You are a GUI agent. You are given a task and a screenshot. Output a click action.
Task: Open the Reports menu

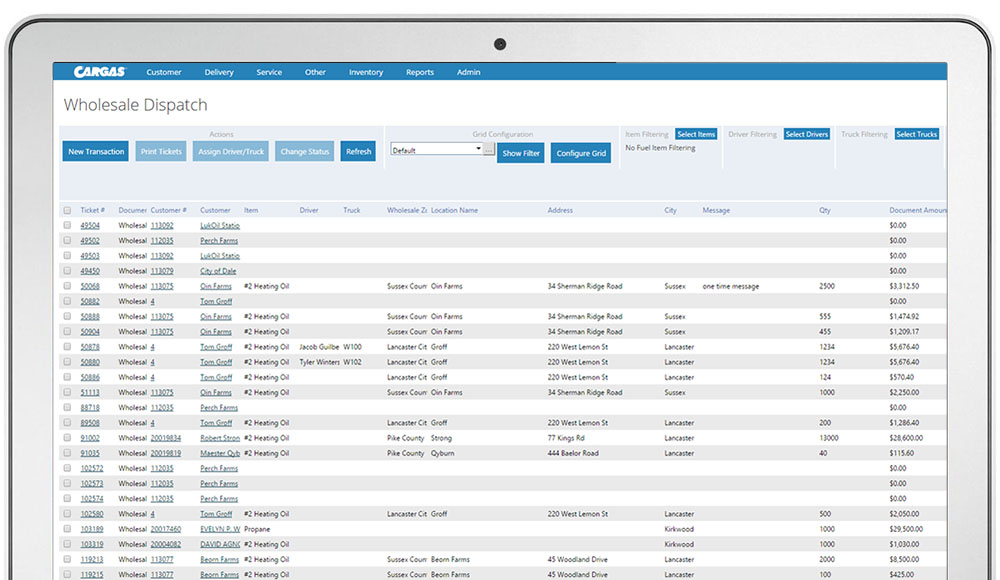pyautogui.click(x=420, y=72)
